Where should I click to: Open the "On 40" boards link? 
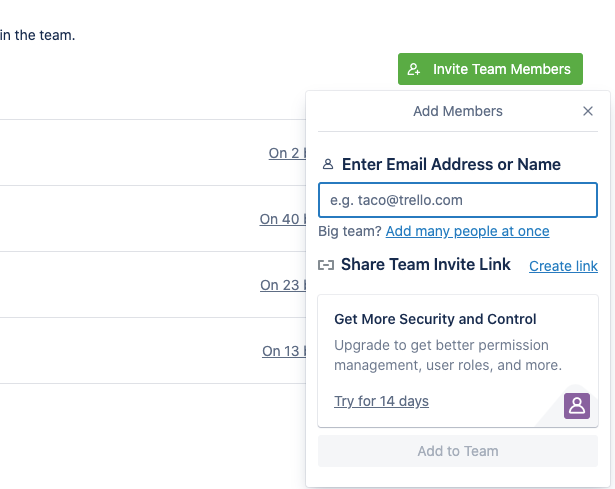[281, 219]
